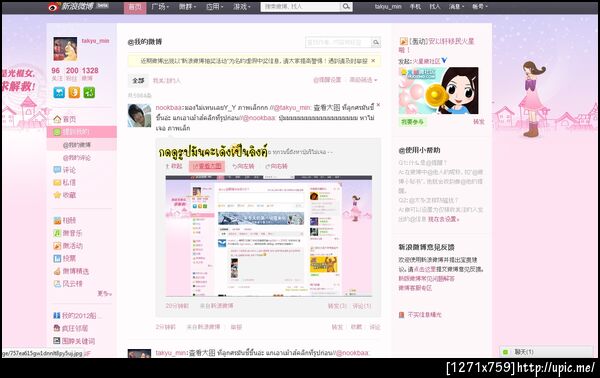
Task: Click the 96 关注 following count
Action: coord(56,73)
